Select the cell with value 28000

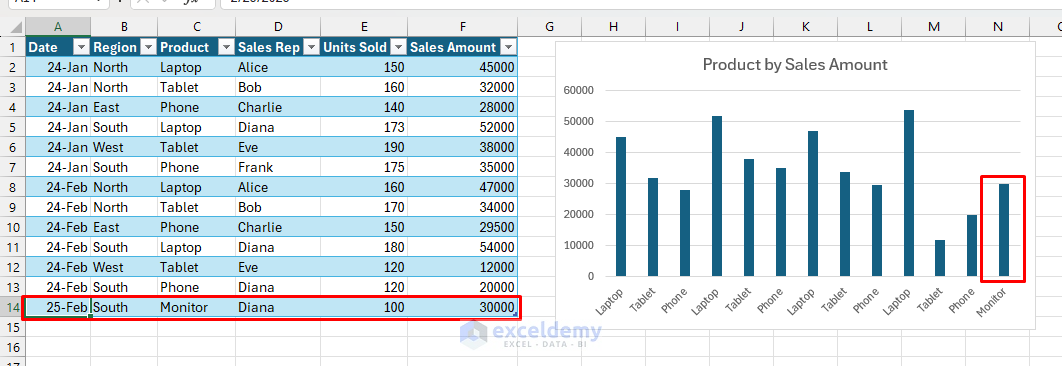click(x=463, y=107)
